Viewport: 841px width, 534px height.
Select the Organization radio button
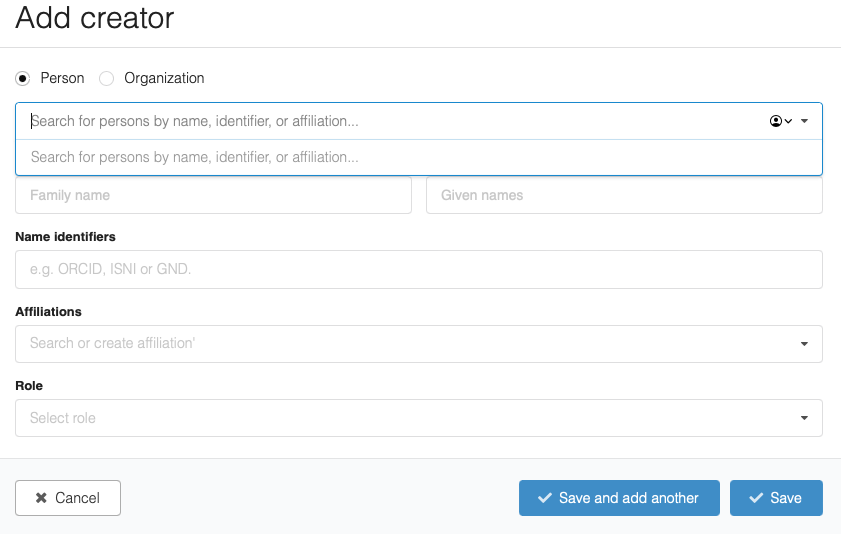coord(107,78)
